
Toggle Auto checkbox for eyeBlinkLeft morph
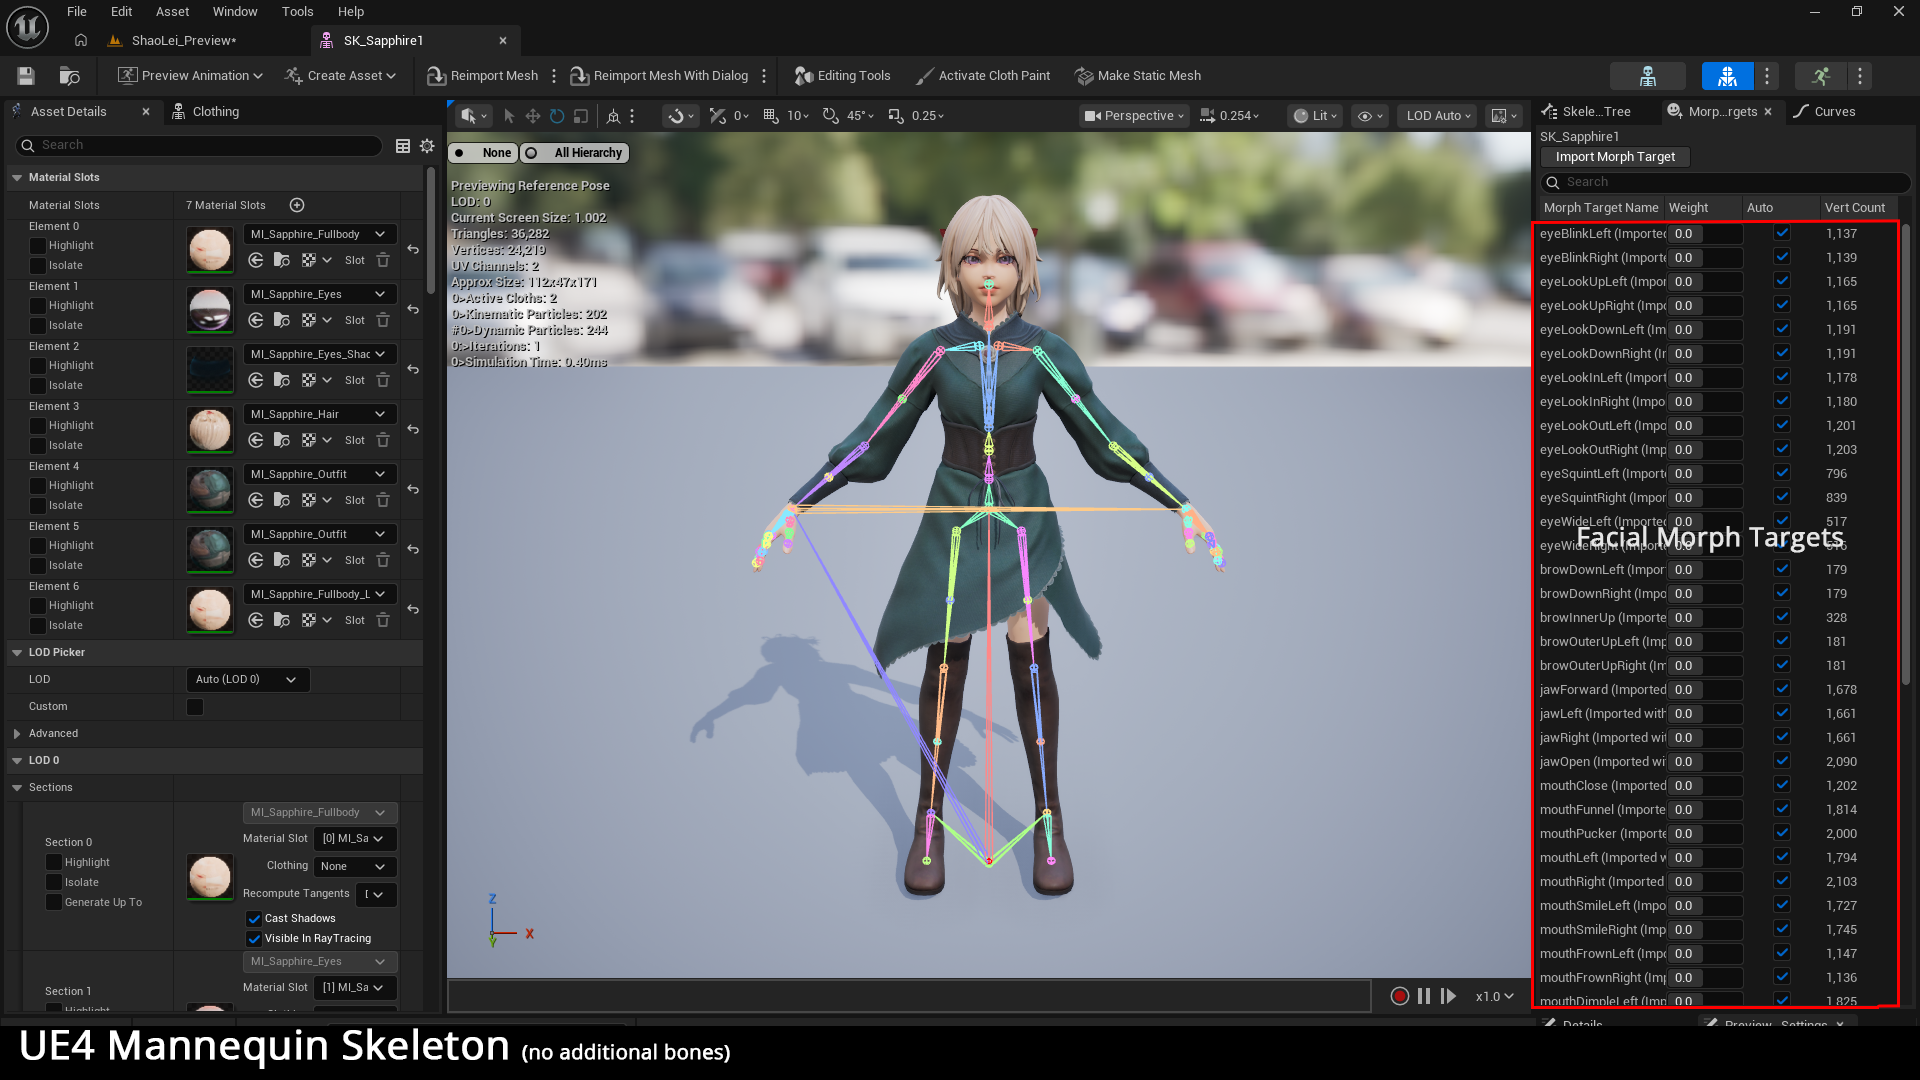pos(1782,233)
